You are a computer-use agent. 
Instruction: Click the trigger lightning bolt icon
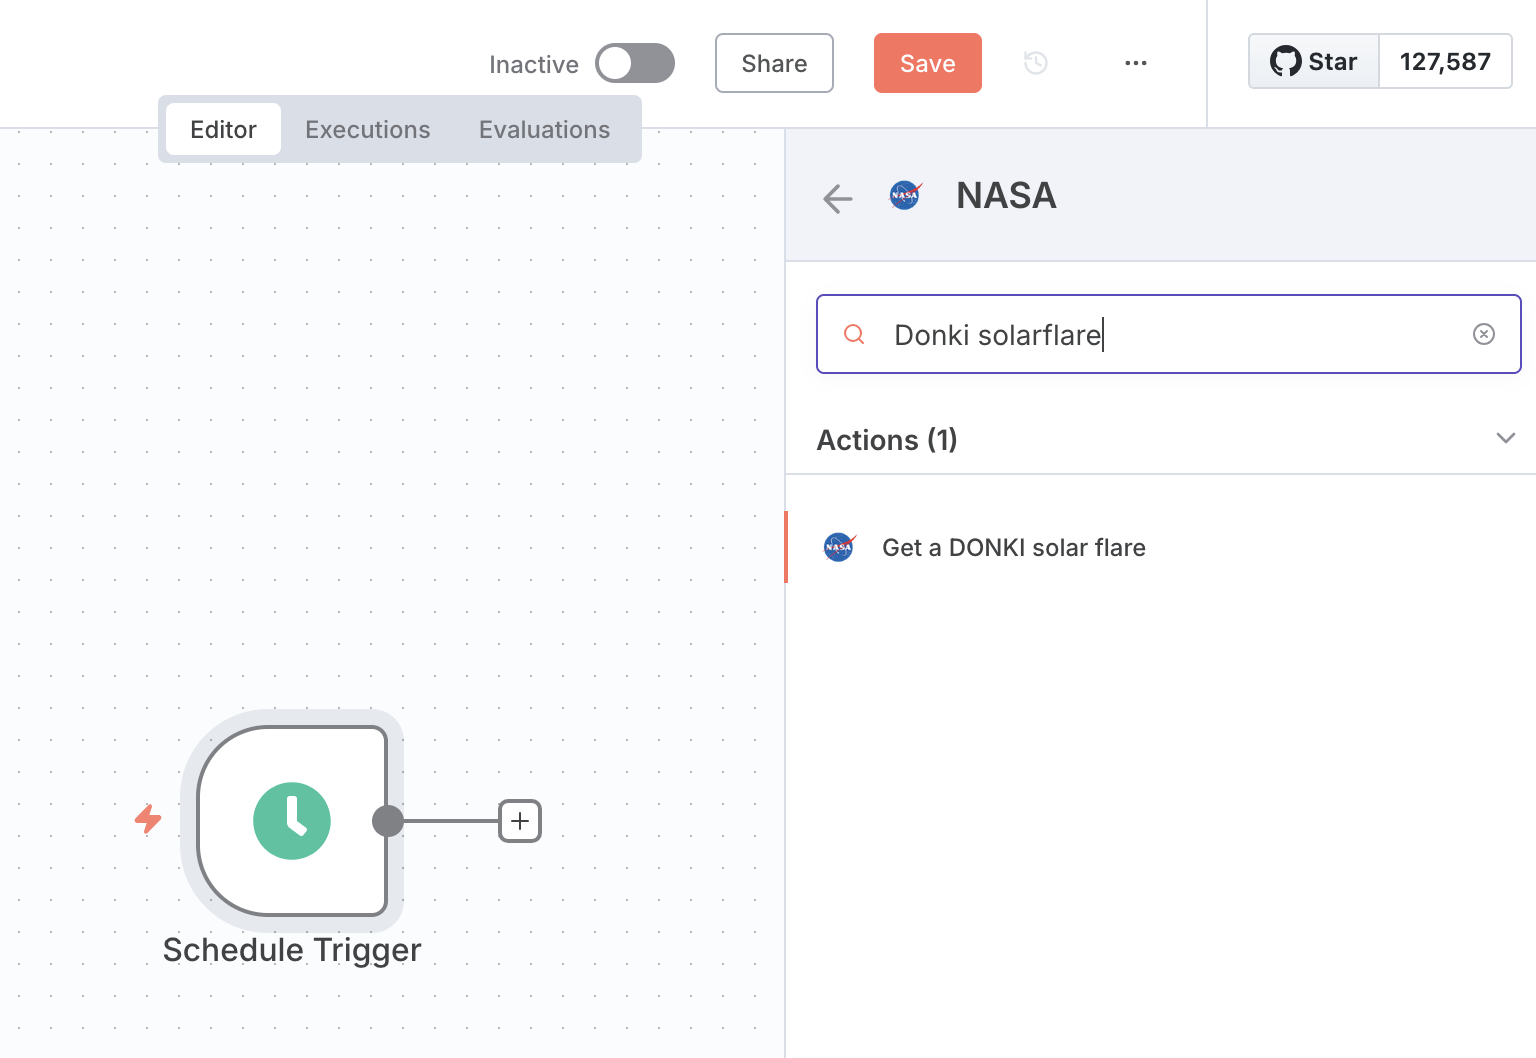[148, 819]
